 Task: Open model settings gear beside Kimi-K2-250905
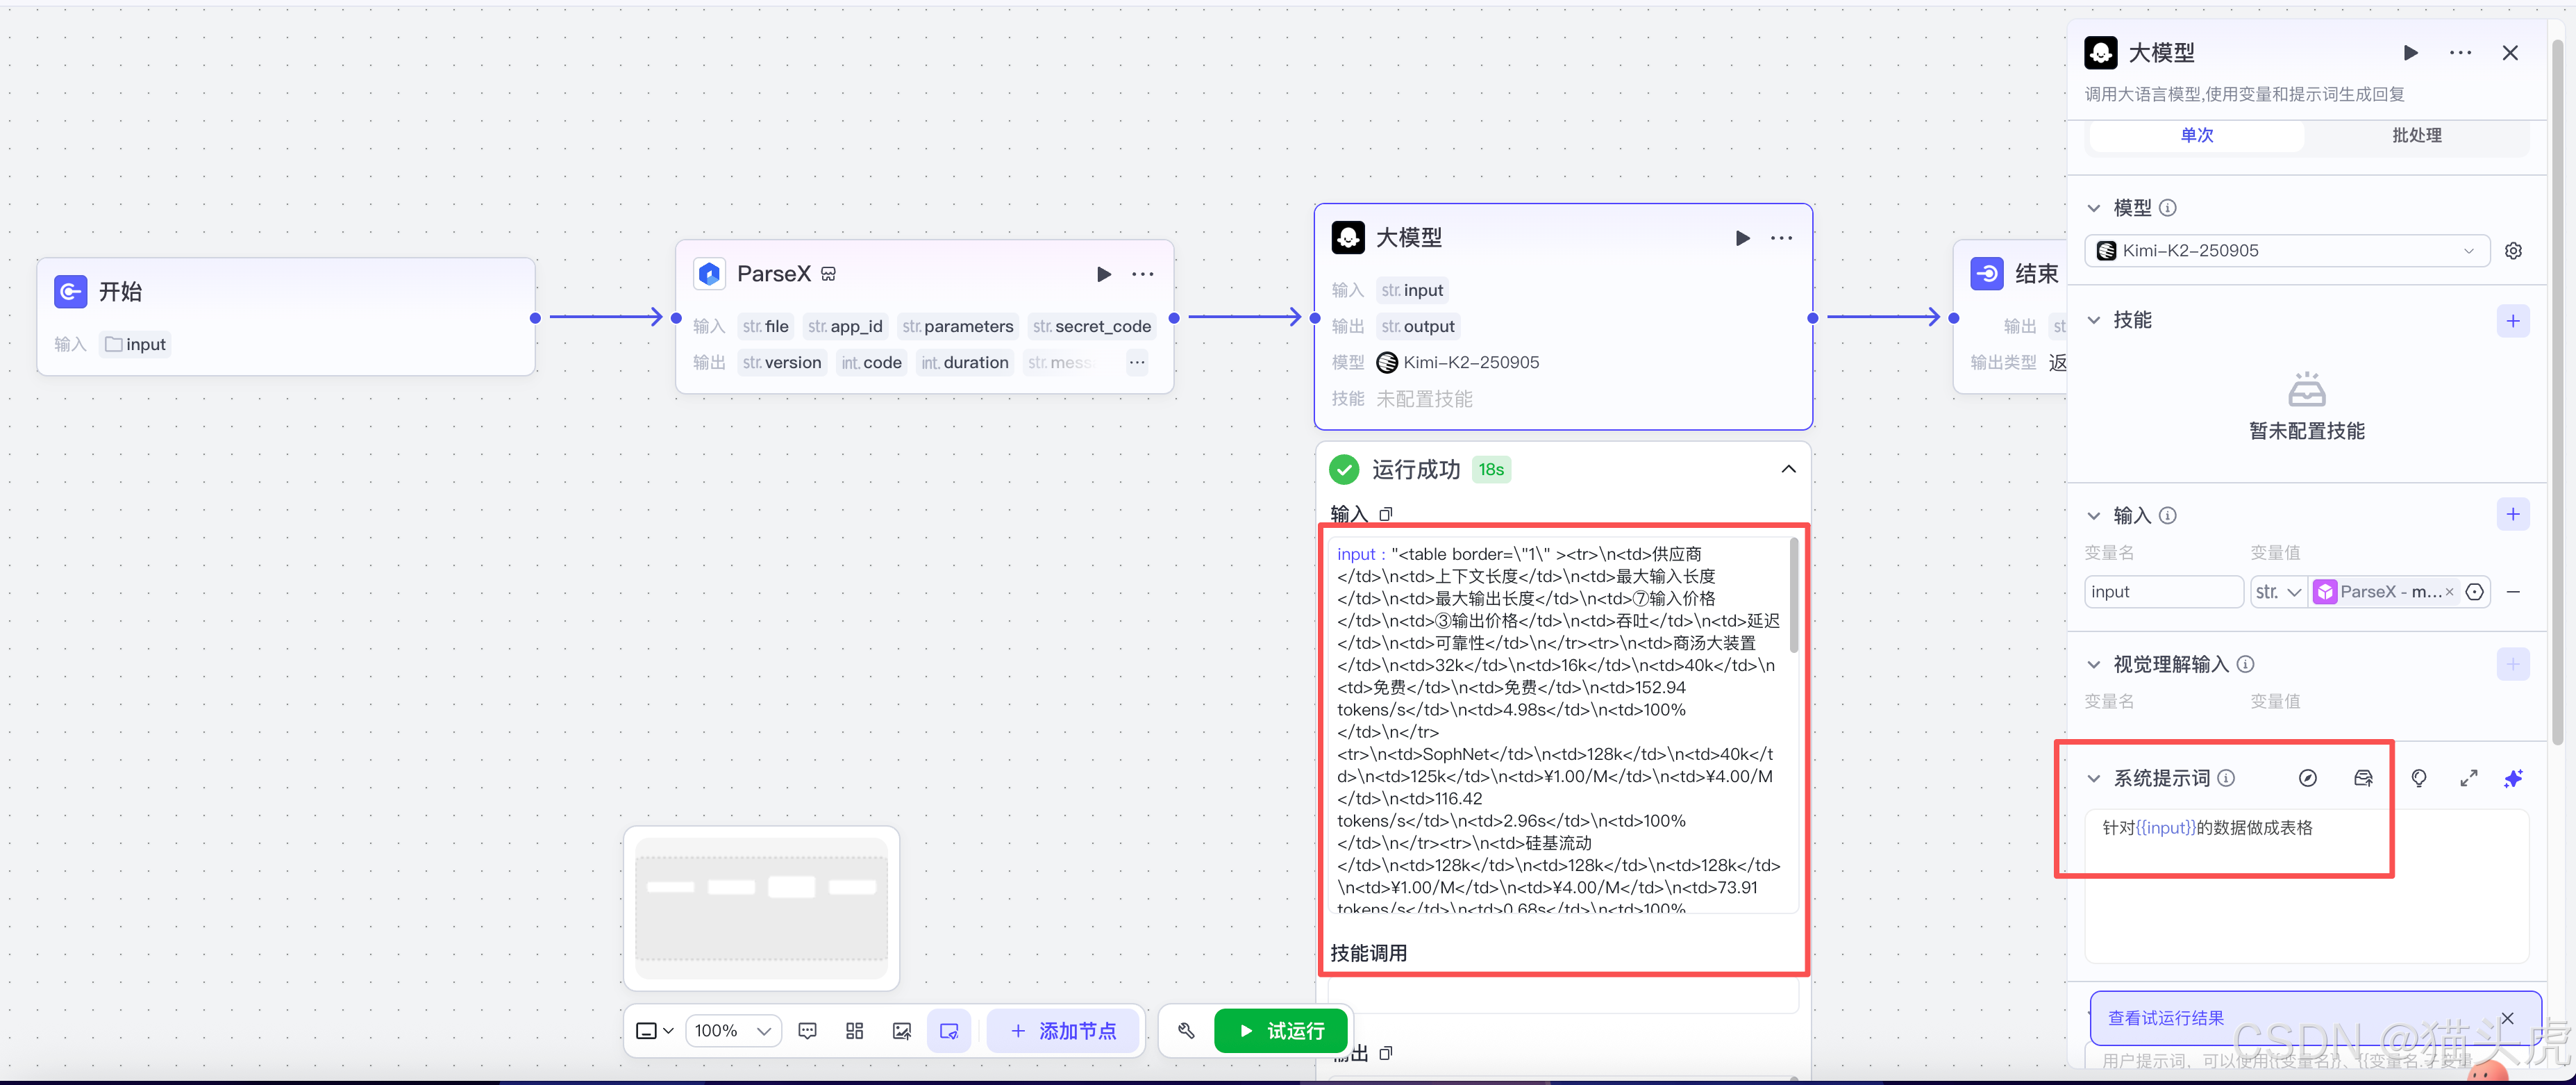click(2514, 250)
